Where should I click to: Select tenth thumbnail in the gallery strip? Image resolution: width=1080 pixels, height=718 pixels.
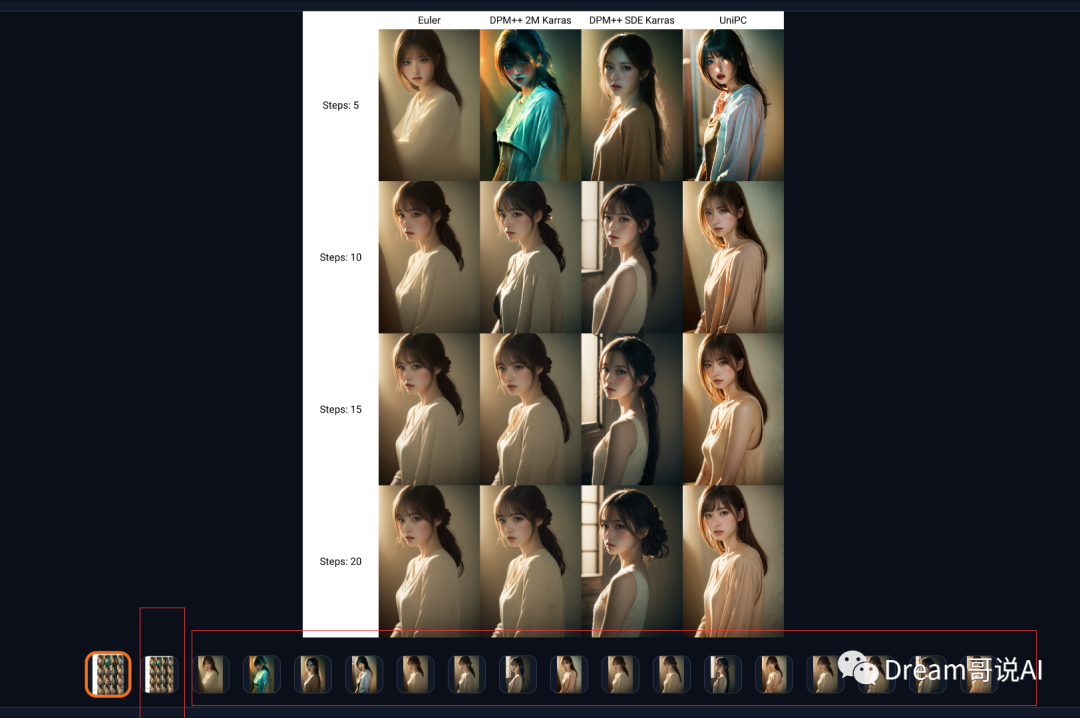[x=569, y=674]
